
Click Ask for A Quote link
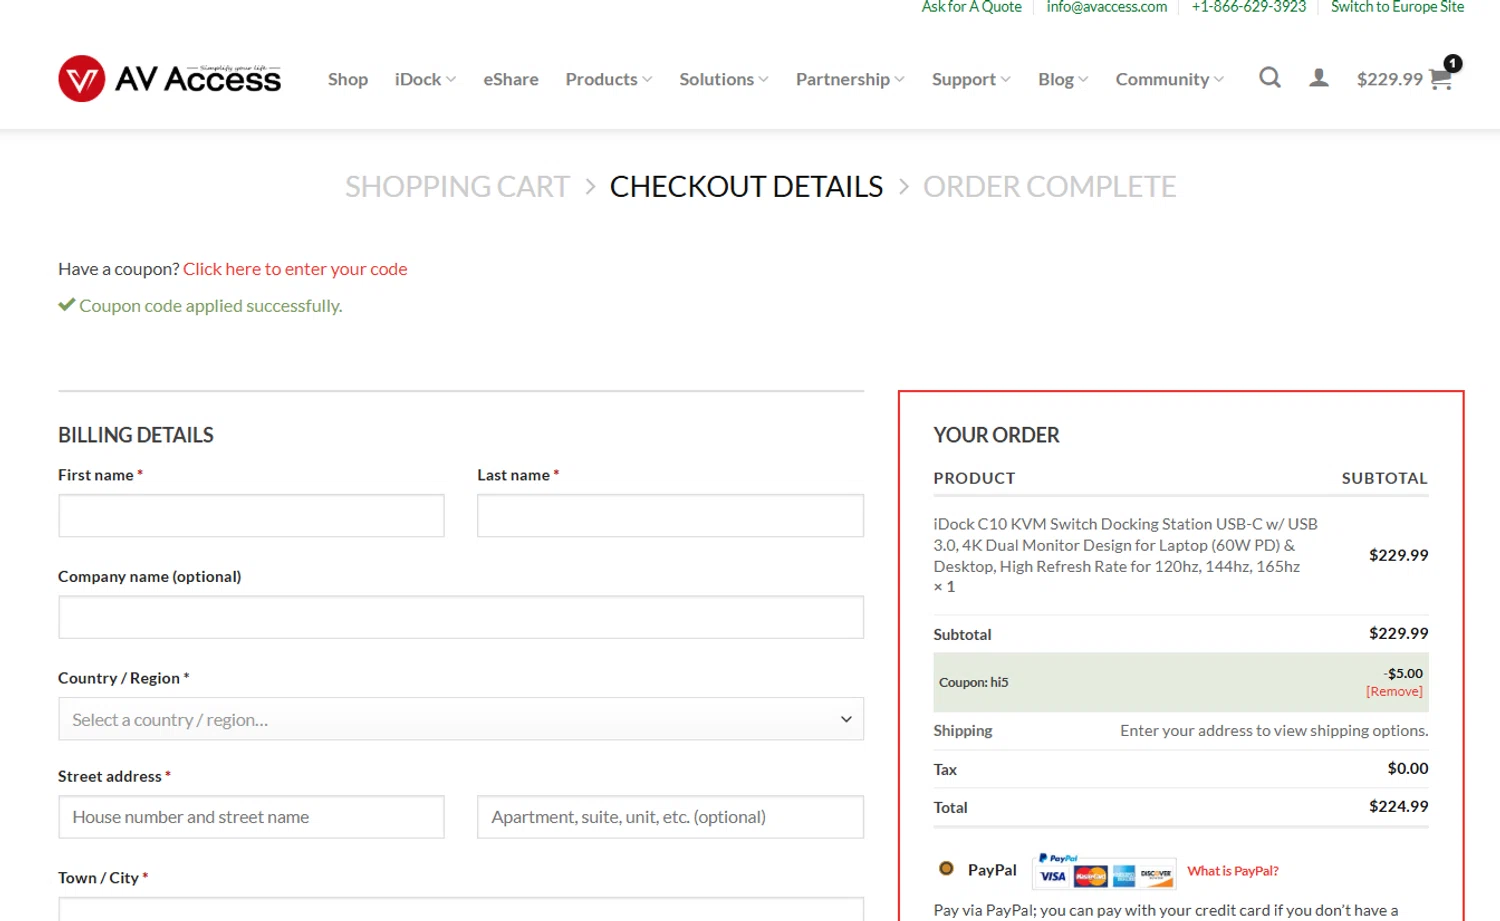pyautogui.click(x=971, y=7)
